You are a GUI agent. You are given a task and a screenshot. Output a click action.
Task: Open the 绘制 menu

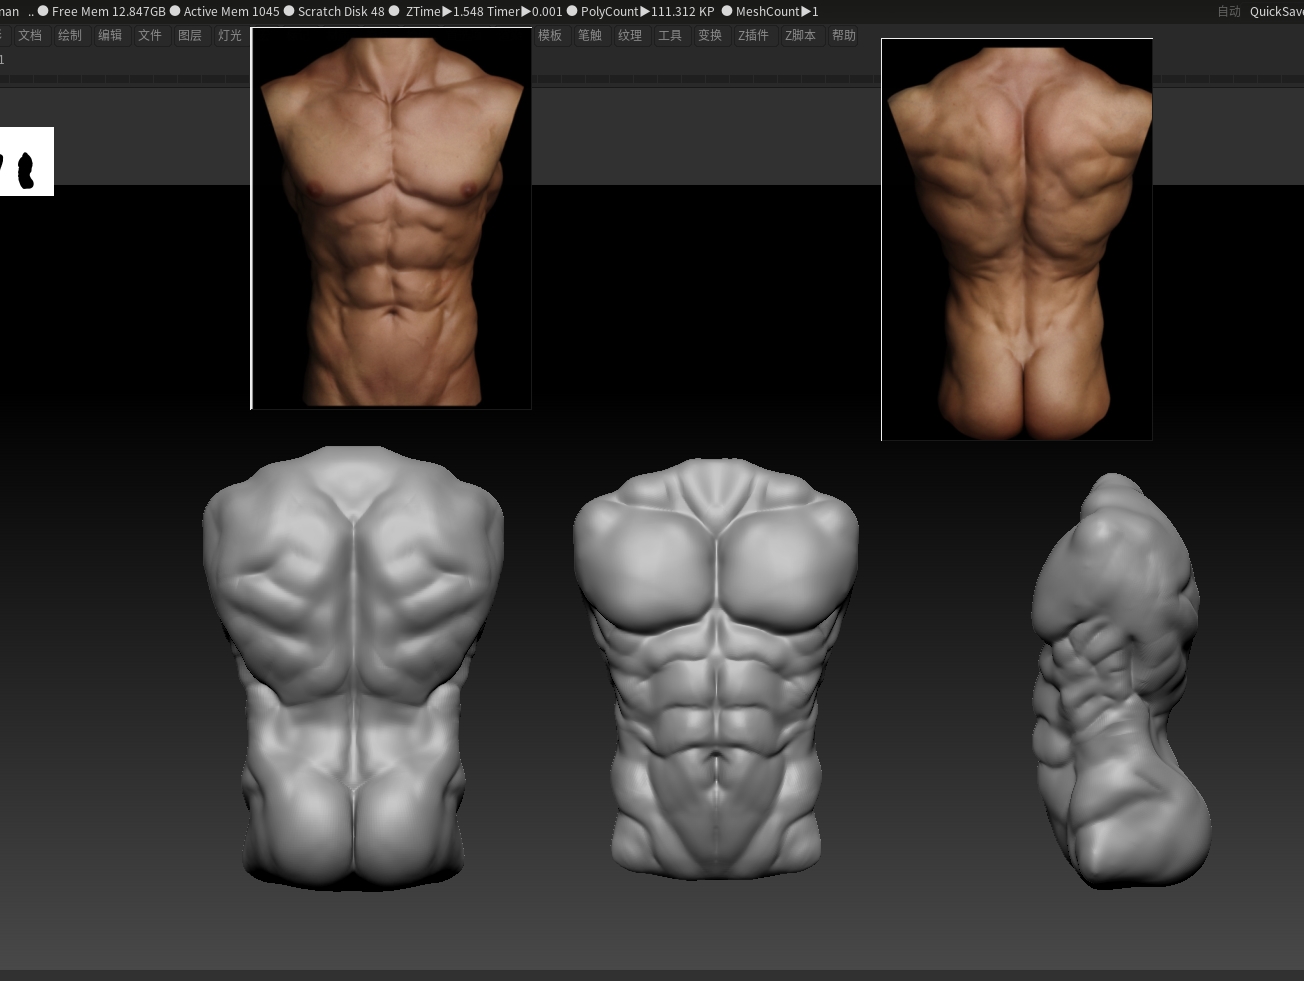(70, 35)
